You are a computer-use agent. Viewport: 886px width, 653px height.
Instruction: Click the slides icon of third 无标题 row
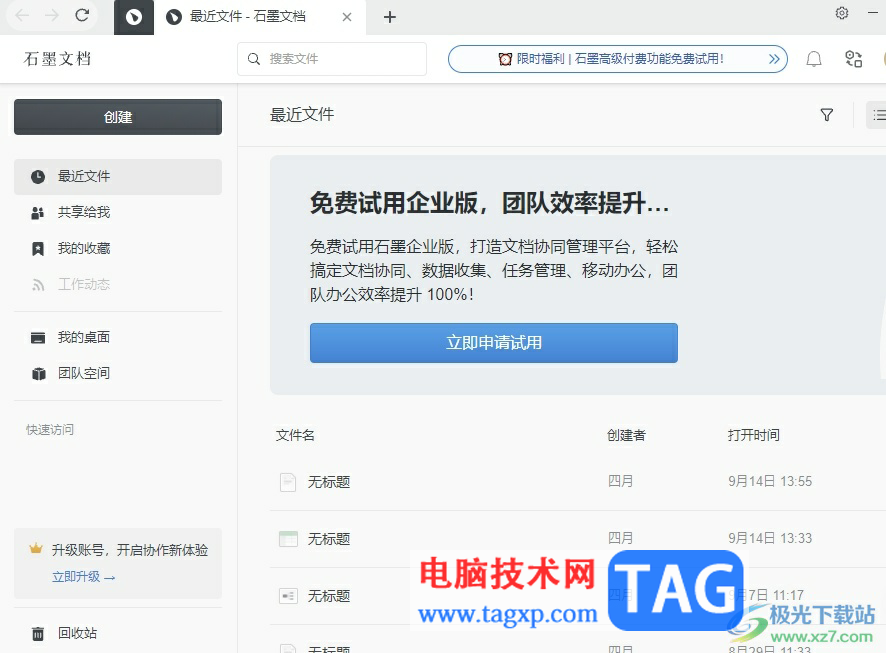coord(288,596)
